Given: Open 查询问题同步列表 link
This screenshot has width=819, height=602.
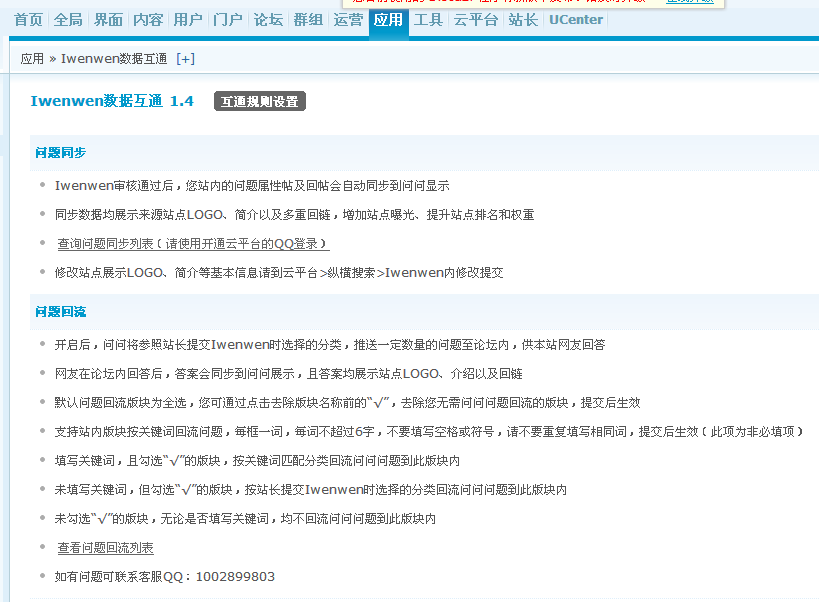Looking at the screenshot, I should tap(193, 244).
